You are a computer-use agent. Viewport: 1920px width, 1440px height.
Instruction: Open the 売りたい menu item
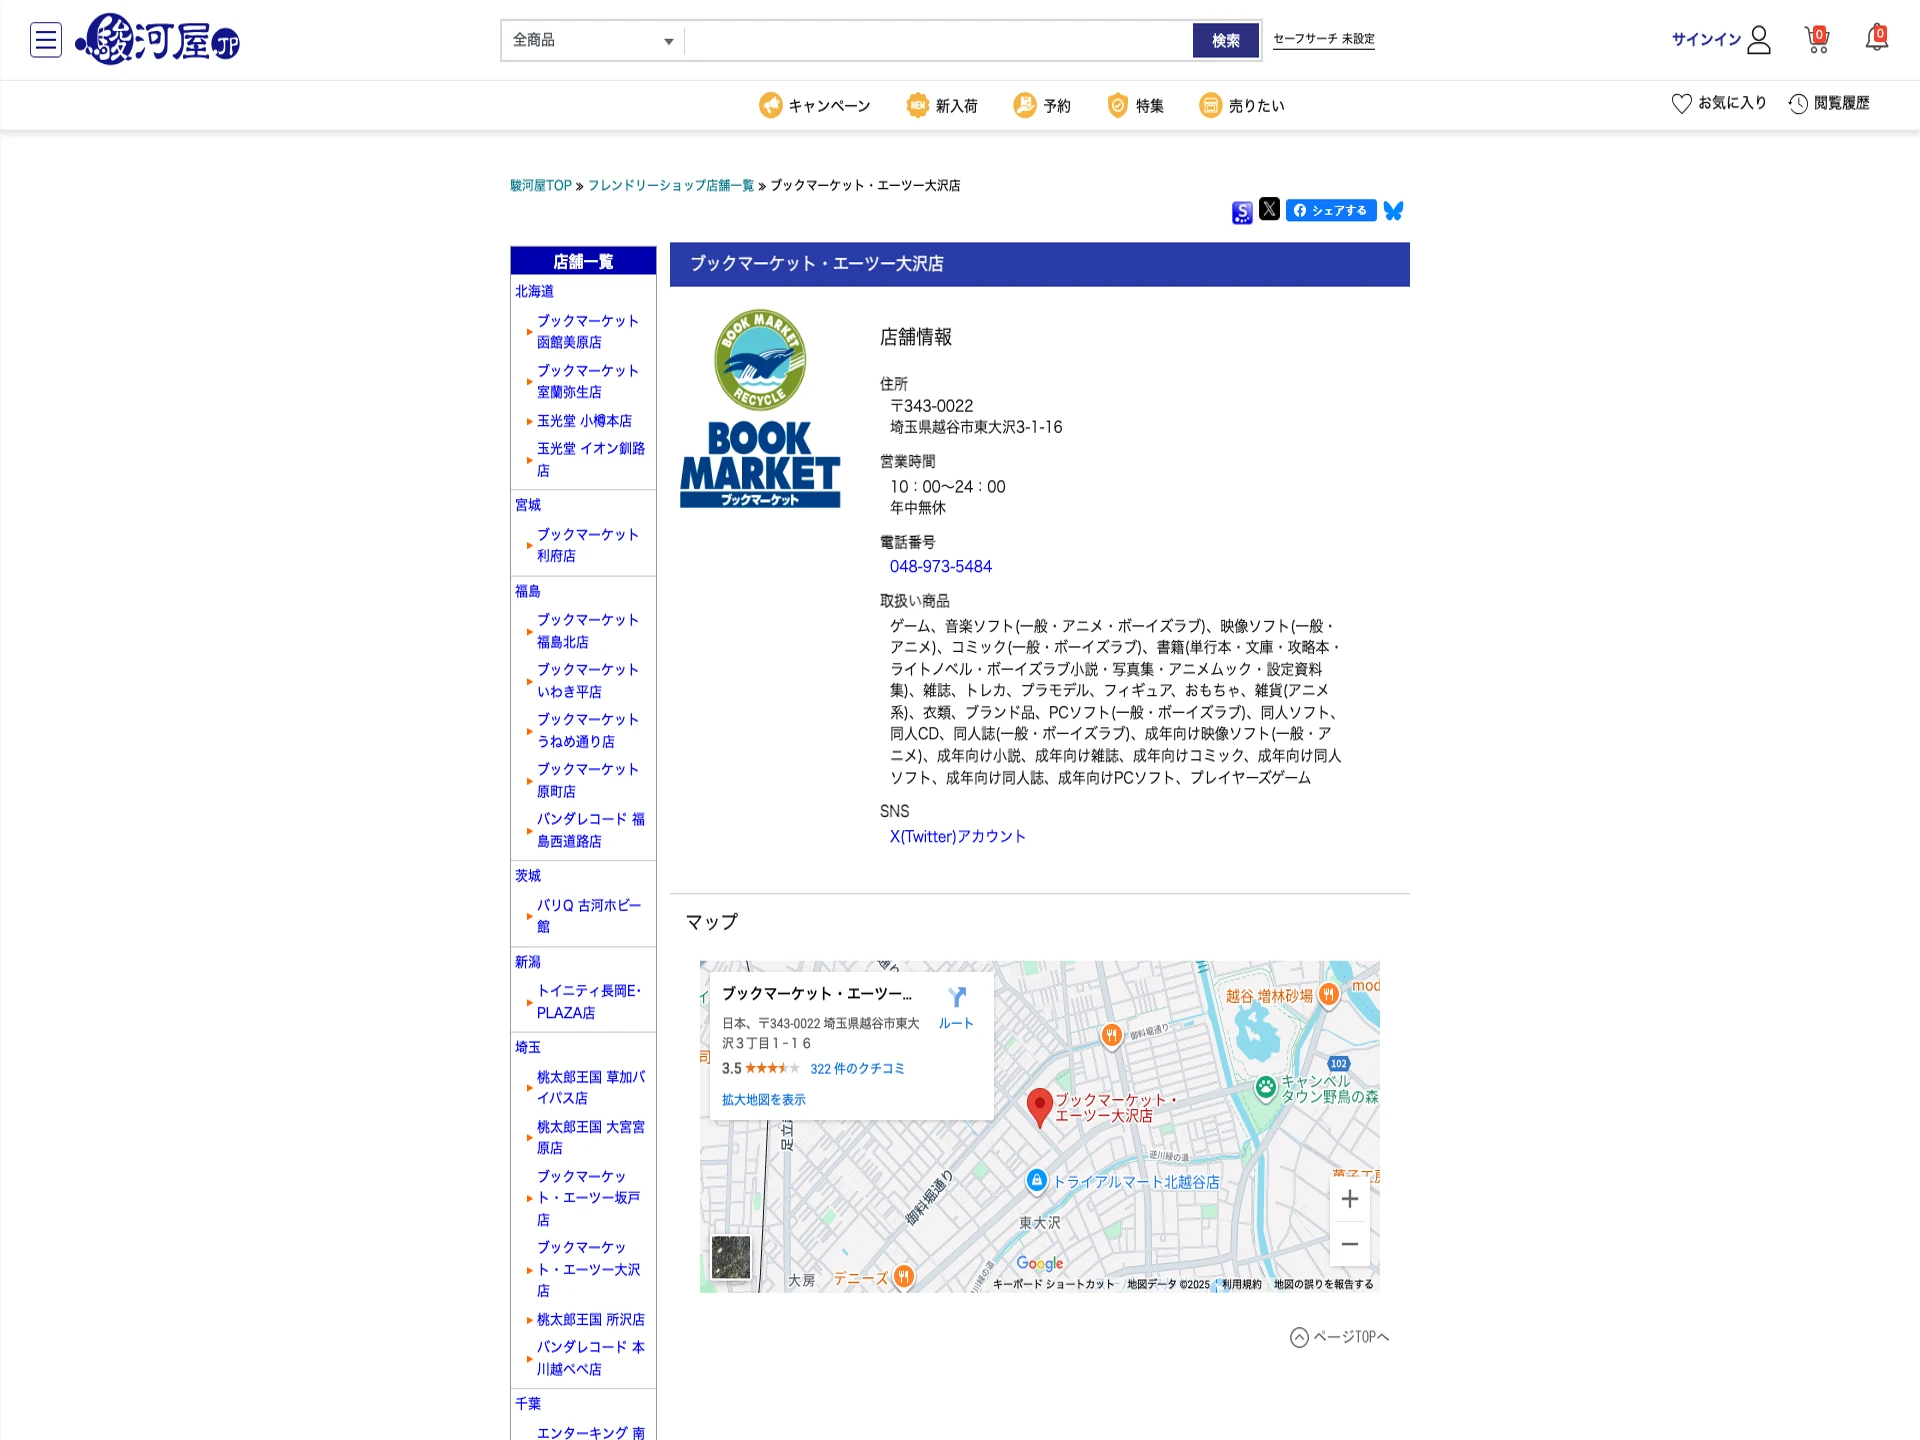[x=1242, y=105]
